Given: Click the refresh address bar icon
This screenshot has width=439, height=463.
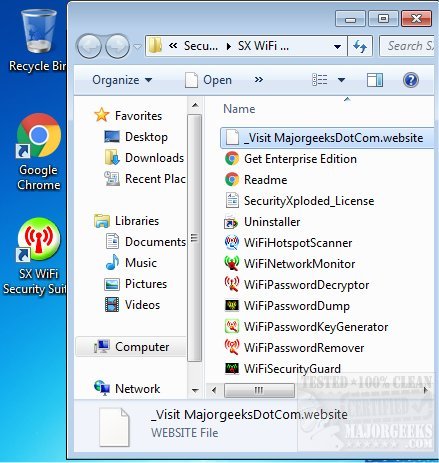Looking at the screenshot, I should 360,46.
